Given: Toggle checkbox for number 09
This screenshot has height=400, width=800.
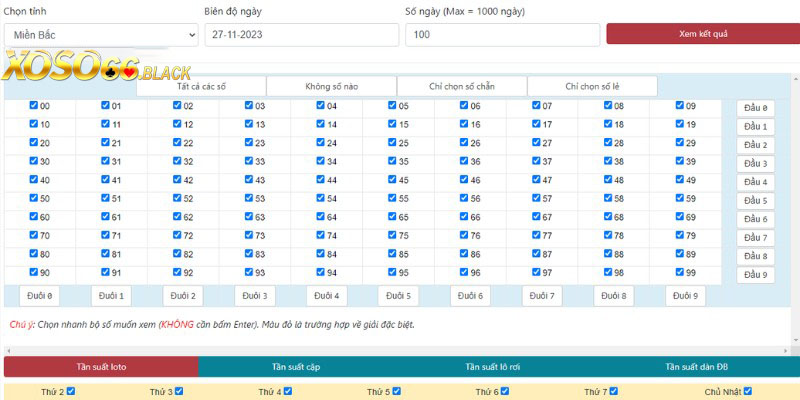Looking at the screenshot, I should [680, 105].
